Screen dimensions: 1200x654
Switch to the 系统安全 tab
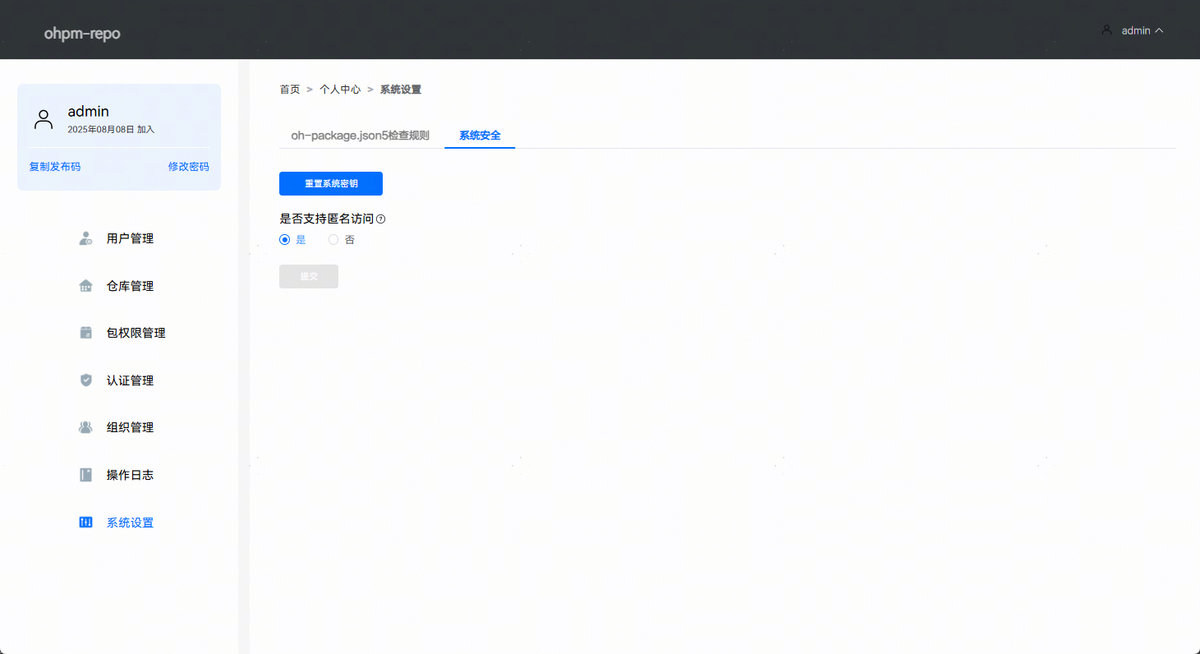point(480,135)
